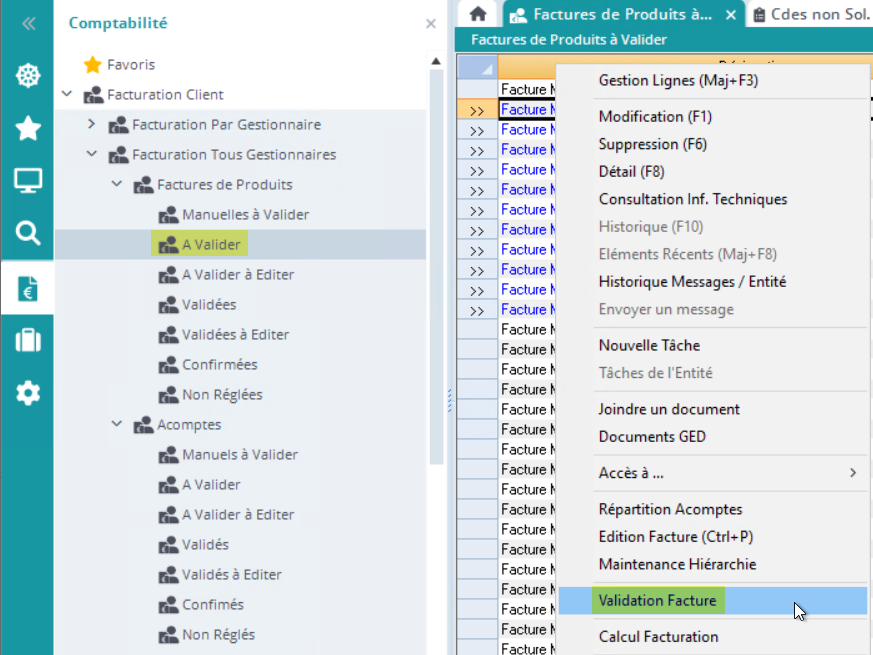The height and width of the screenshot is (655, 873).
Task: Expand the Facturation Par Gestionnaire node
Action: tap(92, 125)
